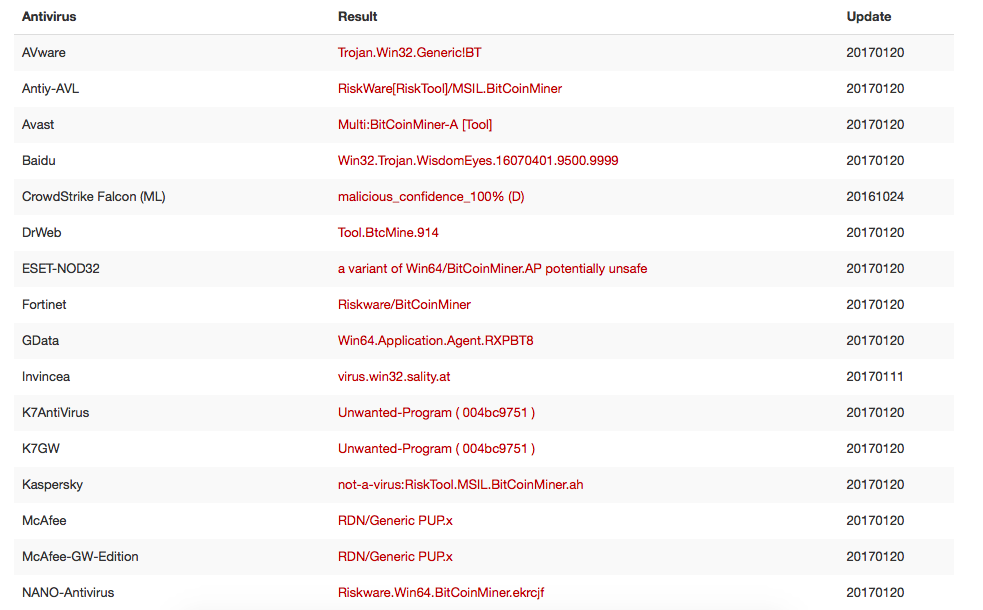Click the Win64.Application.Agent.RXPBT8 result
This screenshot has width=983, height=610.
click(435, 340)
